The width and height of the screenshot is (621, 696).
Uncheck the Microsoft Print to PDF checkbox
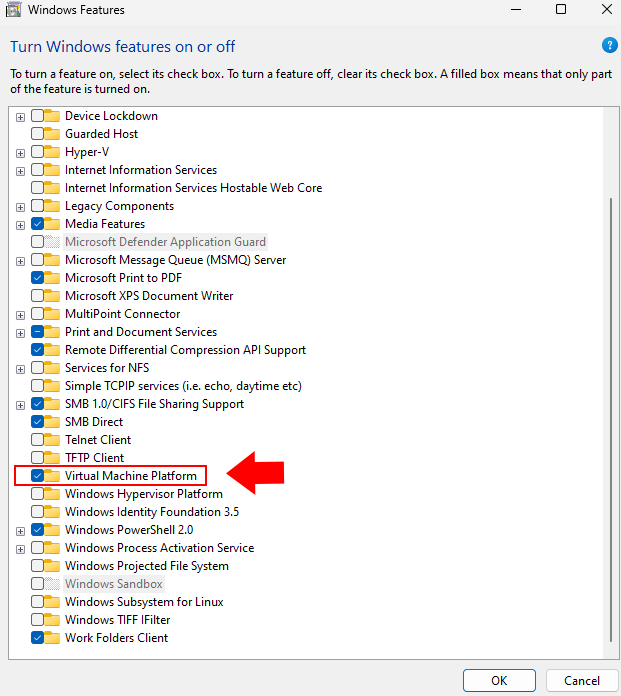click(37, 278)
